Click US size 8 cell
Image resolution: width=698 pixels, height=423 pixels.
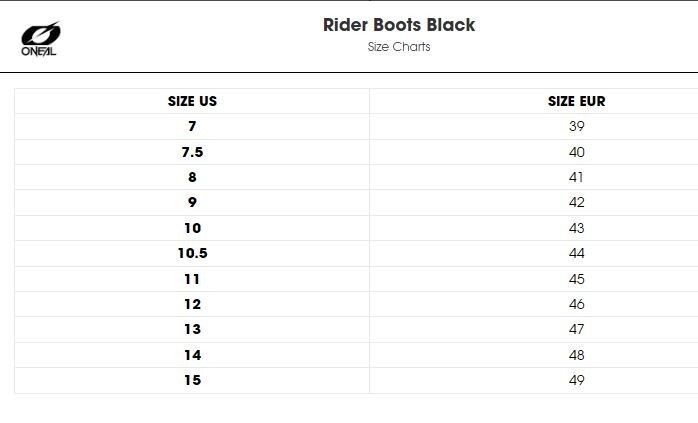192,177
